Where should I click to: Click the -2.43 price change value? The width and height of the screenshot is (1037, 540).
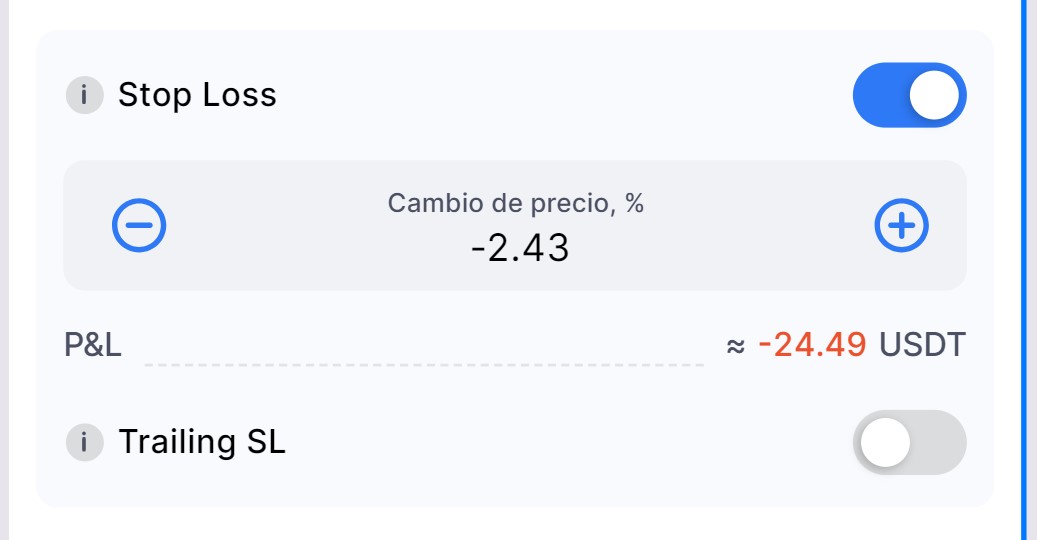click(x=520, y=249)
